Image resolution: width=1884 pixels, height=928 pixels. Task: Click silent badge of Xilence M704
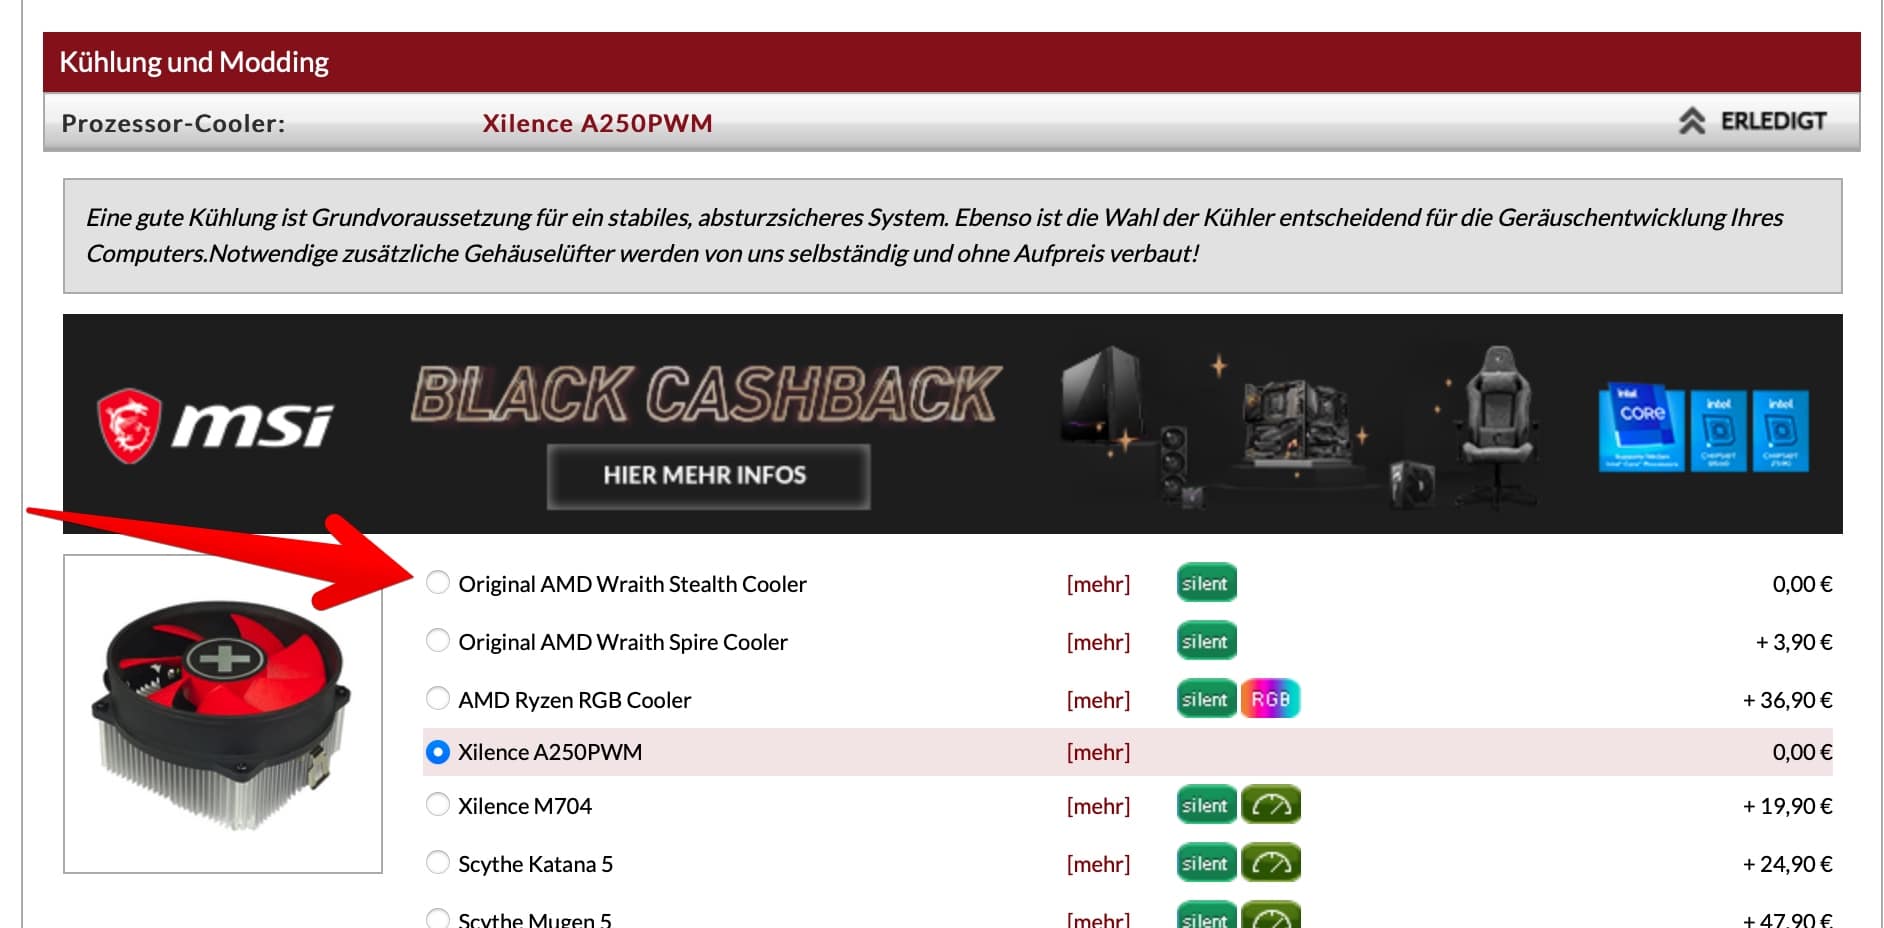click(x=1206, y=805)
